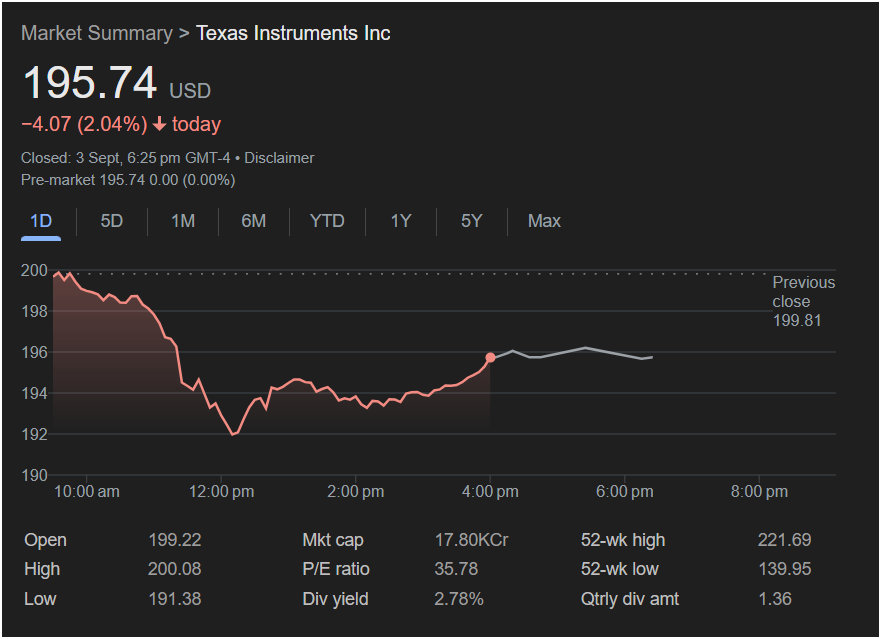The height and width of the screenshot is (639, 881).
Task: Click the Texas Instruments Inc title
Action: coord(293,33)
